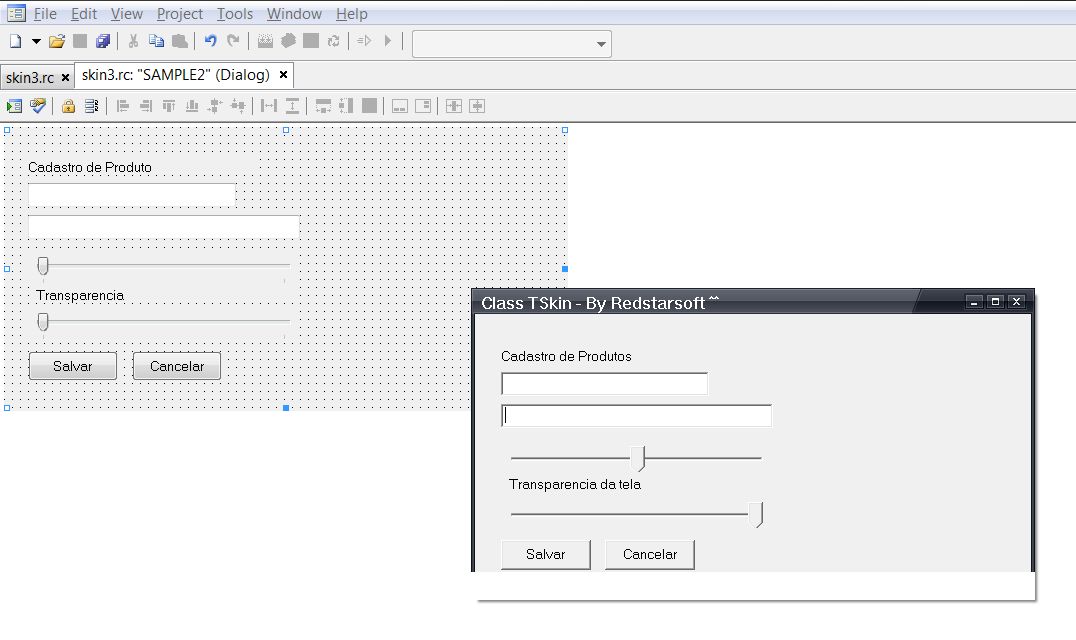Image resolution: width=1076 pixels, height=640 pixels.
Task: Toggle the Lock controls padlock icon
Action: tap(68, 106)
